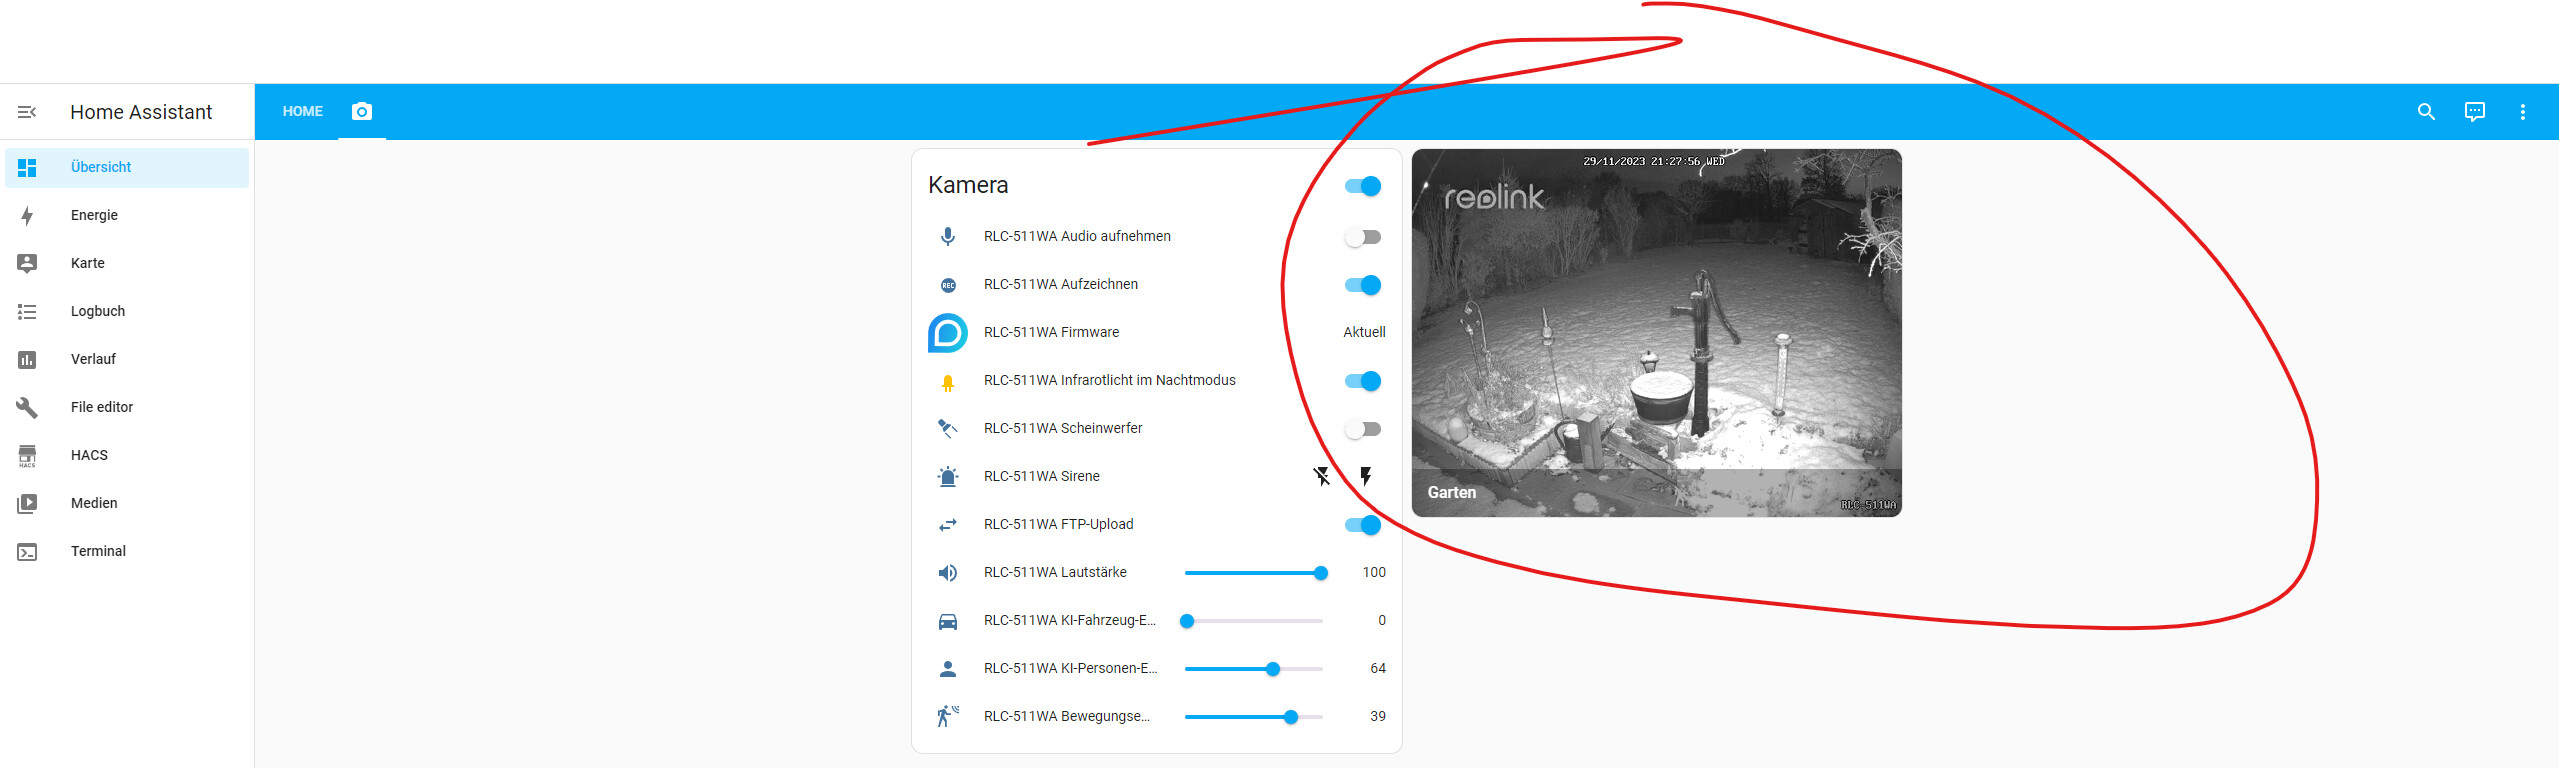This screenshot has height=768, width=2559.
Task: Open the Assist chat icon
Action: click(2474, 112)
